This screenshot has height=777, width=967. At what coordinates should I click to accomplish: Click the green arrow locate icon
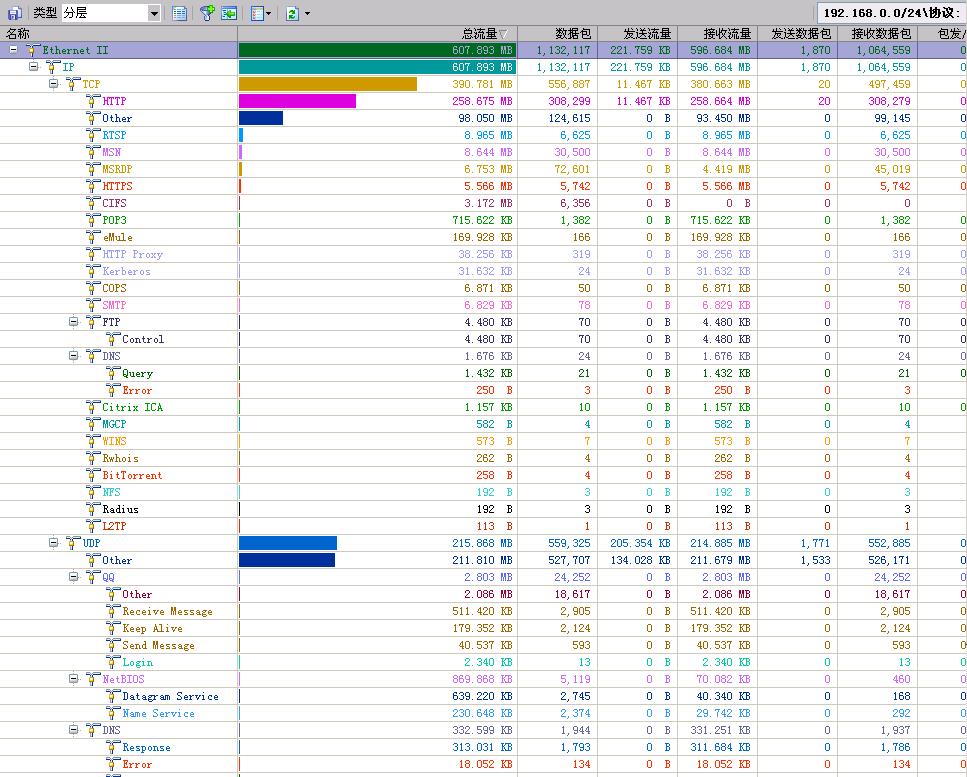[229, 13]
